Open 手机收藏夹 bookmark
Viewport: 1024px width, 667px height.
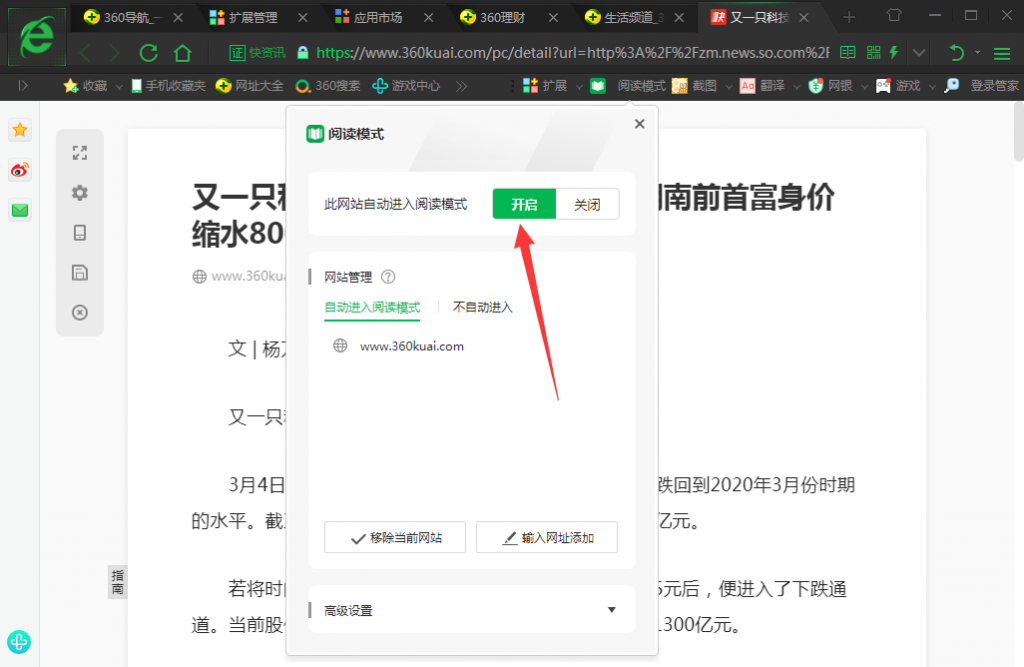pyautogui.click(x=168, y=86)
